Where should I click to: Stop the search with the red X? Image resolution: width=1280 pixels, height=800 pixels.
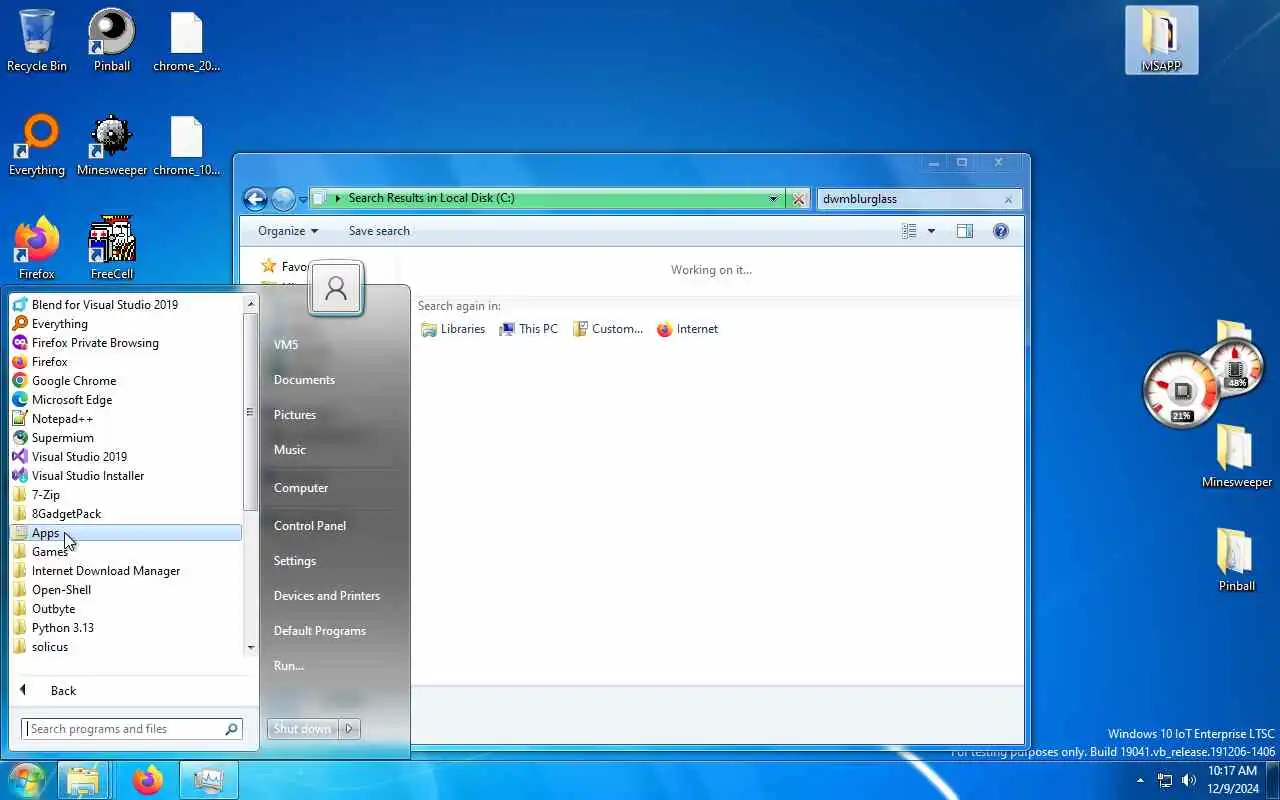[798, 199]
